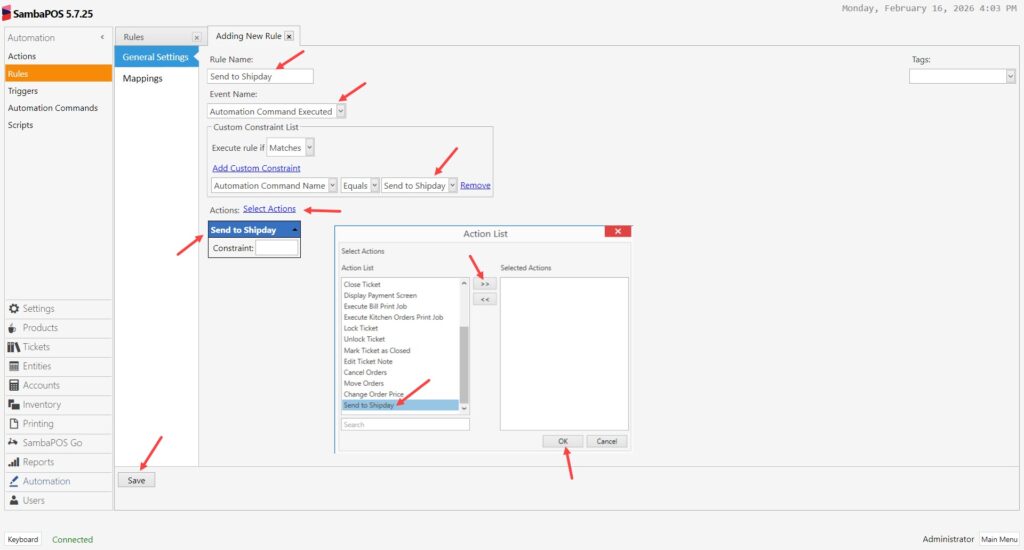1024x550 pixels.
Task: Close the Rules tab
Action: pyautogui.click(x=196, y=37)
